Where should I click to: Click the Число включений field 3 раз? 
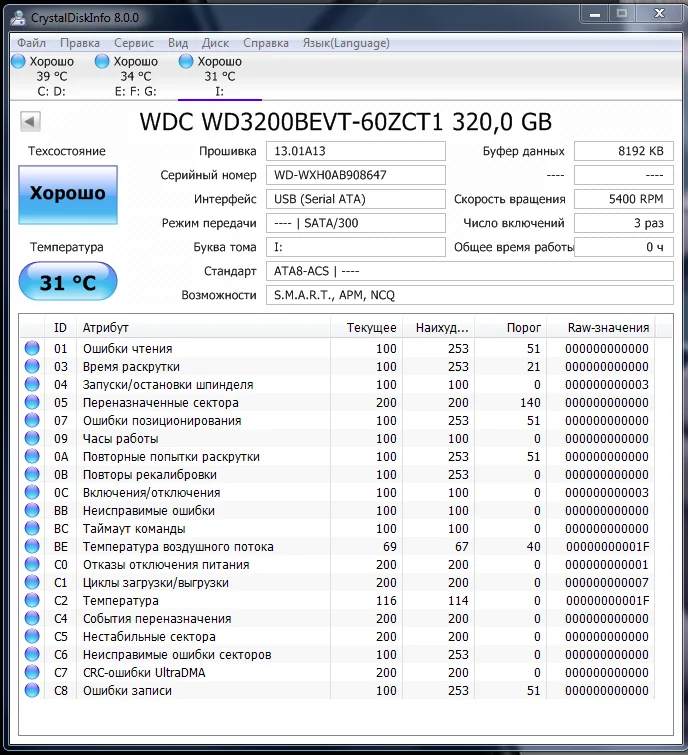[624, 223]
